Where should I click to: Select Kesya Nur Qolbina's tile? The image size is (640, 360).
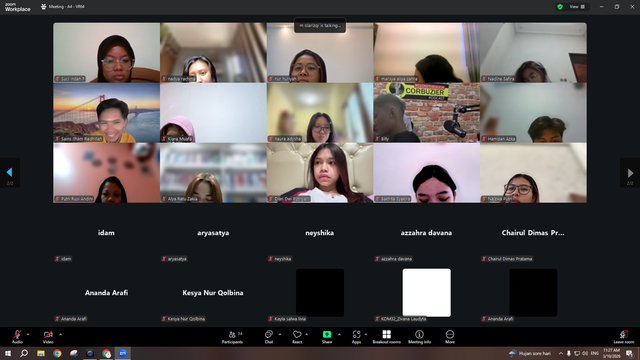pyautogui.click(x=213, y=293)
